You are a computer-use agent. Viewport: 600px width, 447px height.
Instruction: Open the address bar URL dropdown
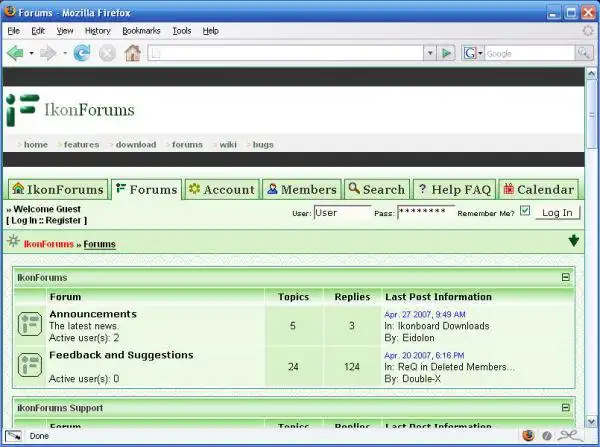pyautogui.click(x=430, y=53)
